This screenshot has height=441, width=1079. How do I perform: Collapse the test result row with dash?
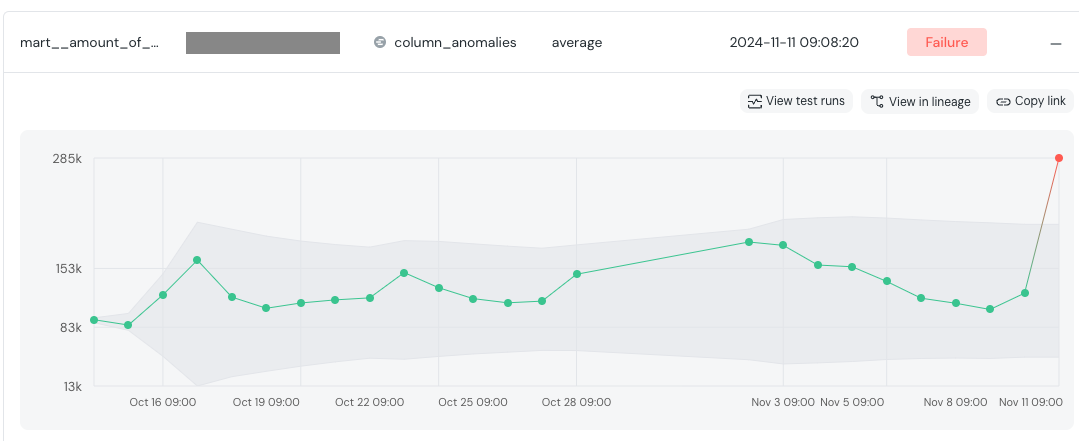click(1055, 43)
